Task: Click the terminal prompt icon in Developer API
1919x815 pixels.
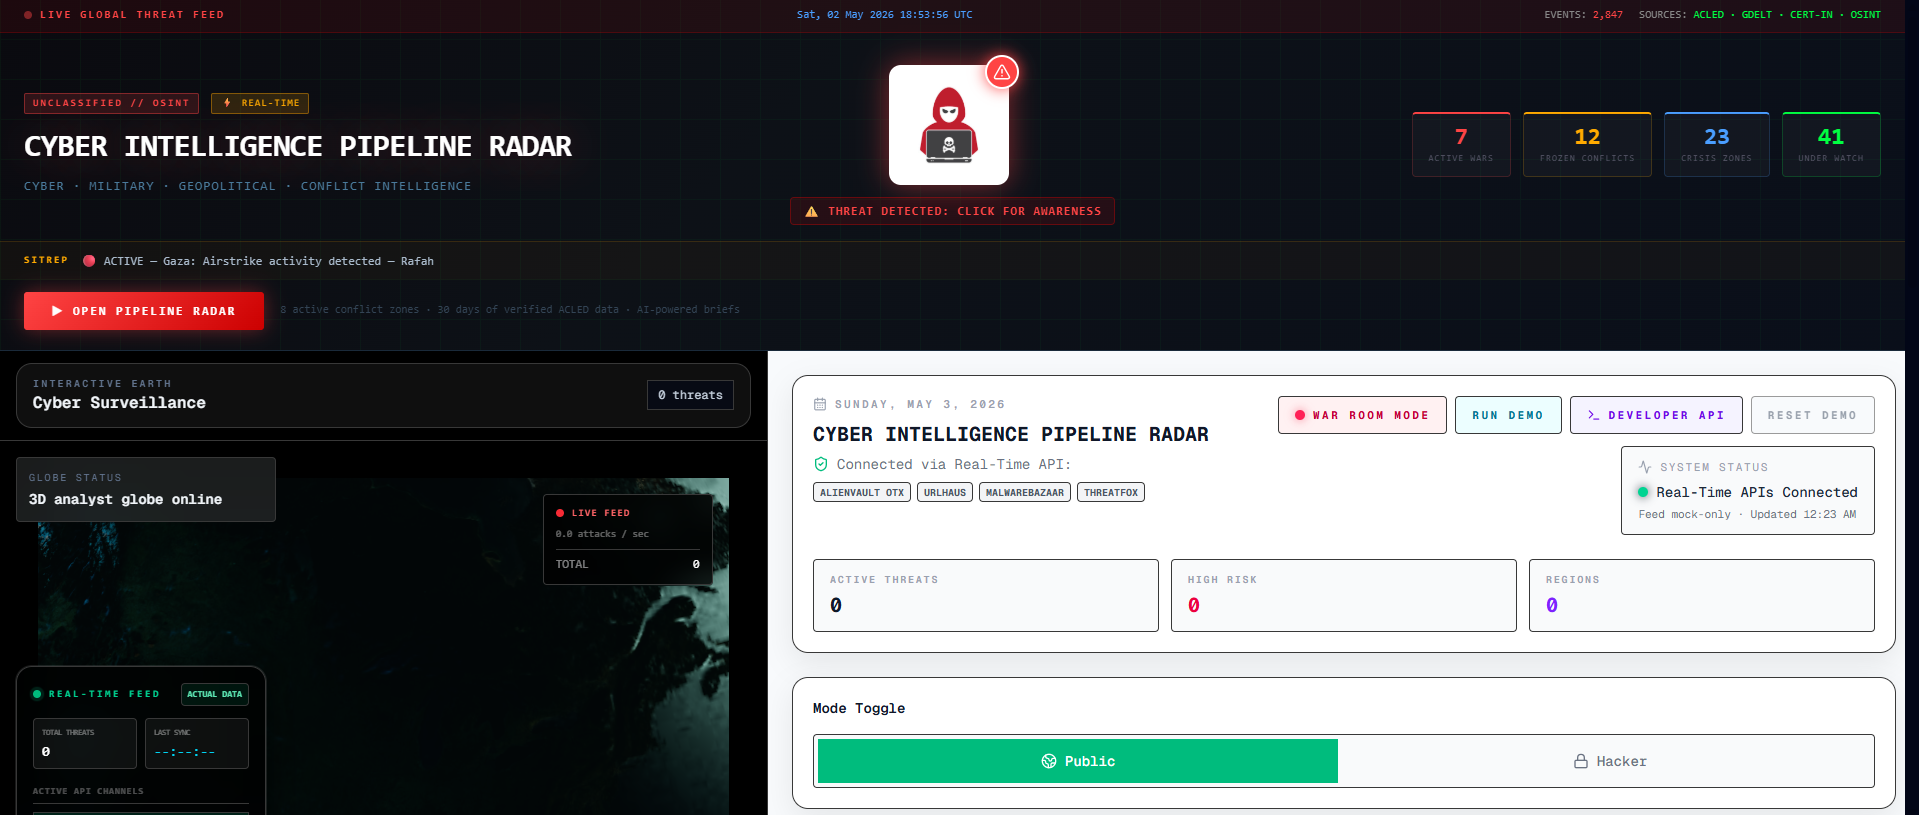Action: [x=1594, y=415]
